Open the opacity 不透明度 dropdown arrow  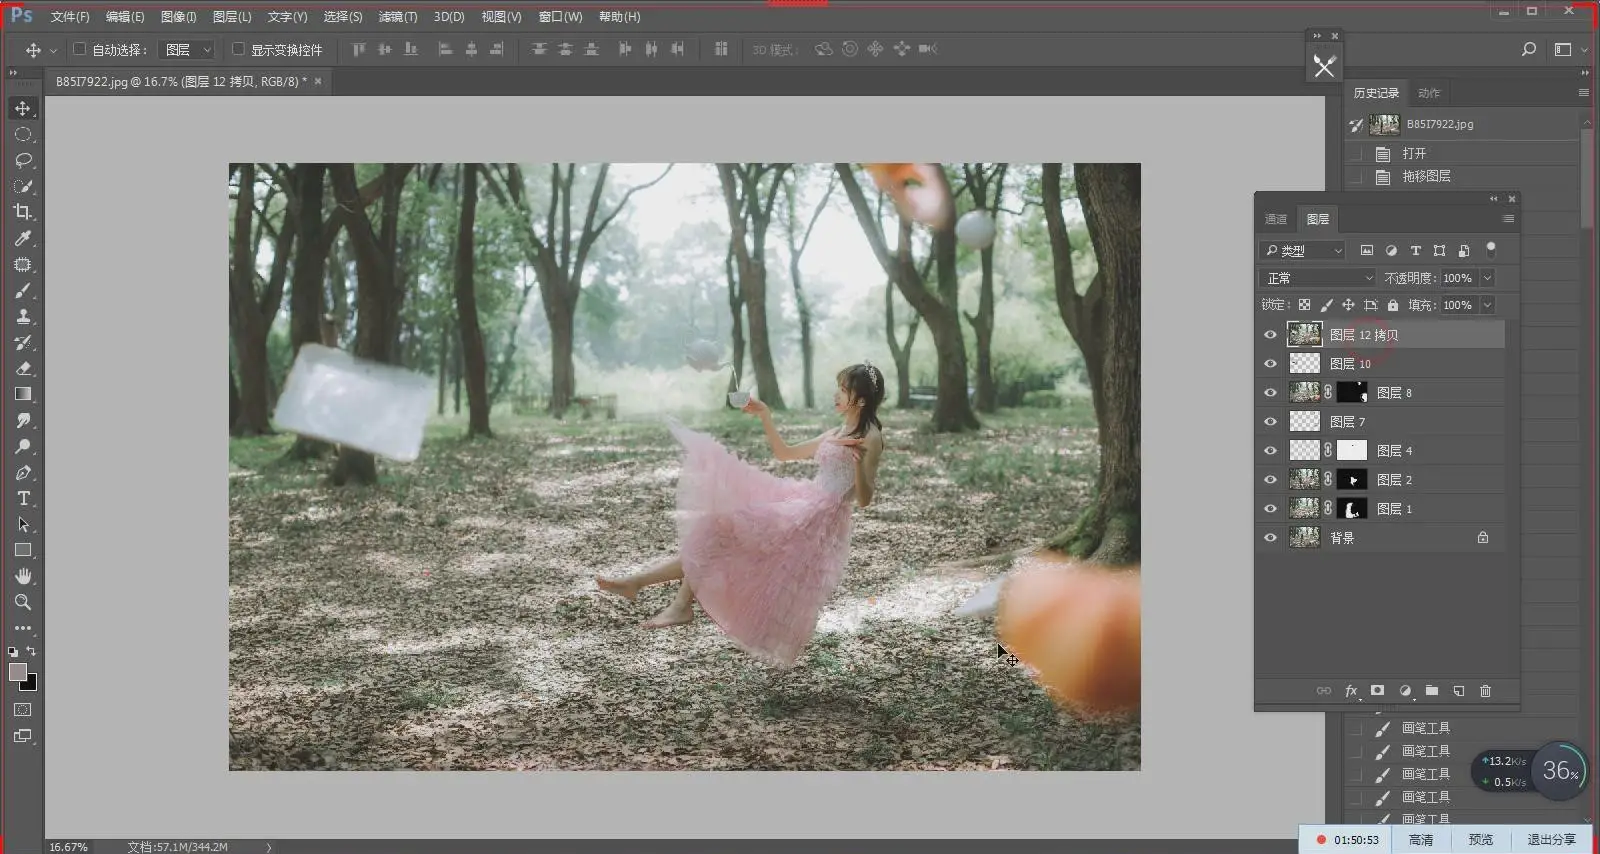[1488, 278]
